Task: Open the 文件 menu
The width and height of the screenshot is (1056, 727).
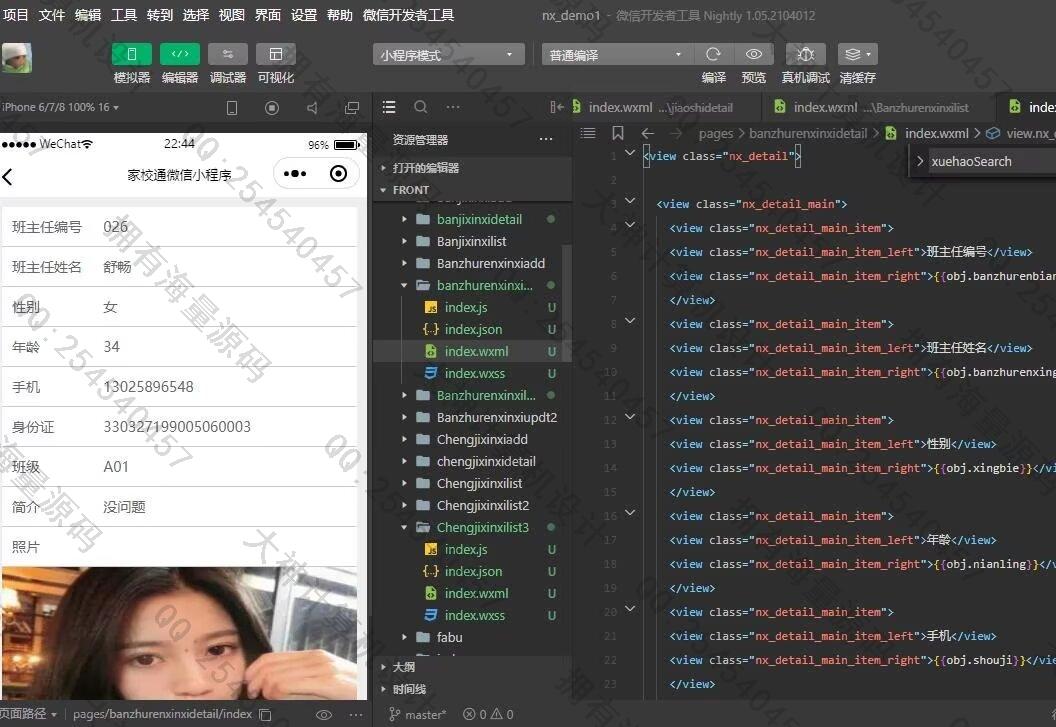Action: pos(52,15)
